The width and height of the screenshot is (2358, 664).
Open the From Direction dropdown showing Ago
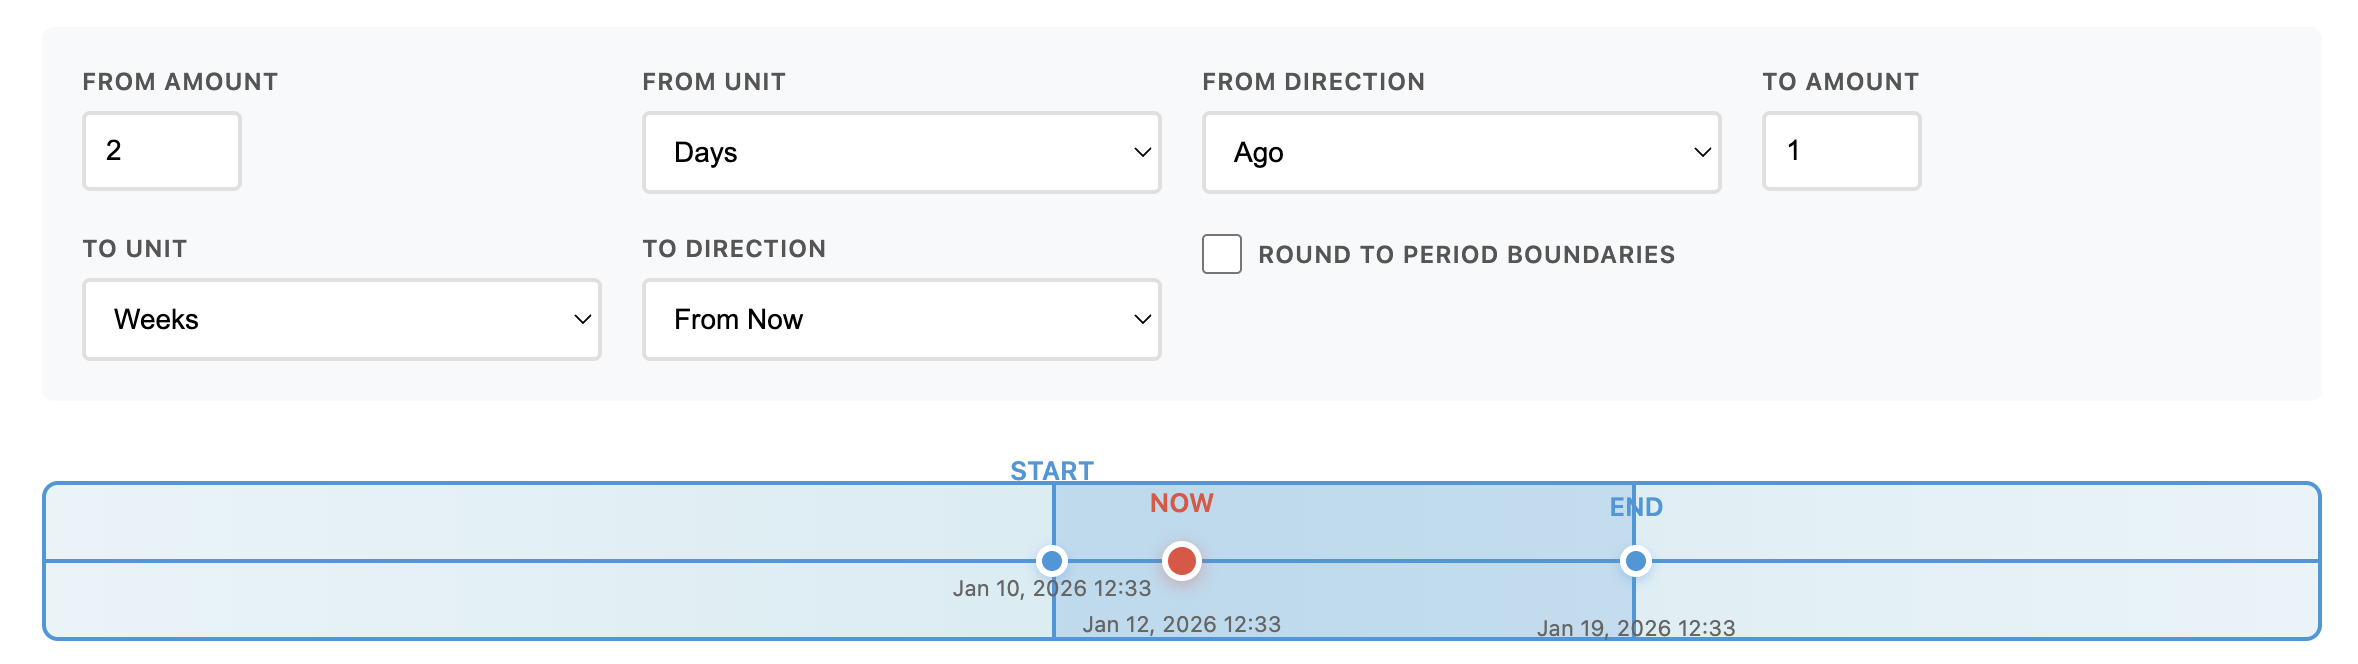pyautogui.click(x=1460, y=152)
